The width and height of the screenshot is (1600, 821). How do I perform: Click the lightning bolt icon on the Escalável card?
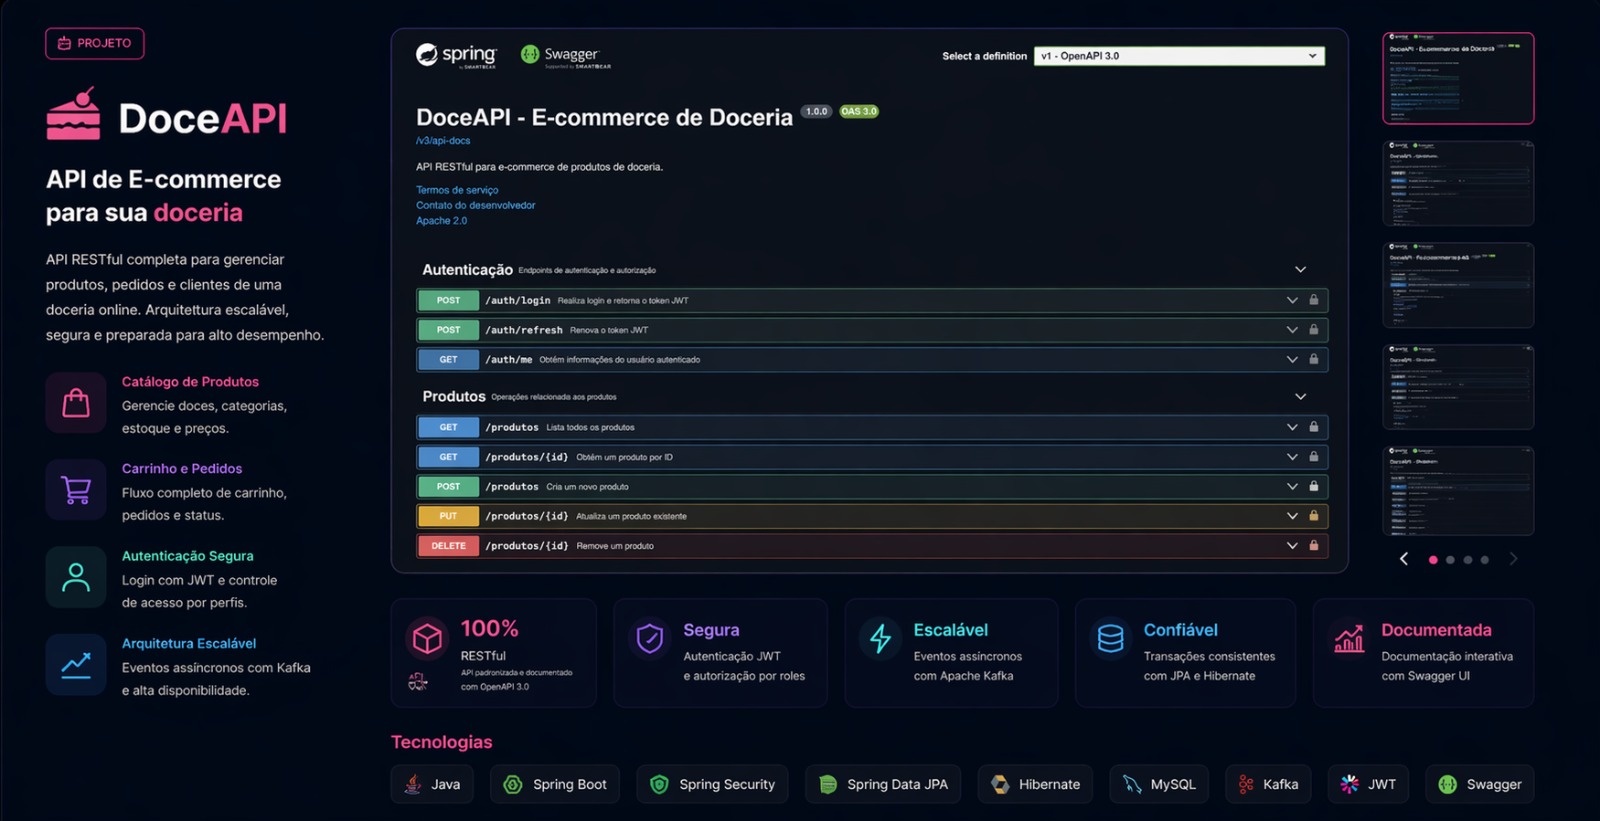coord(880,638)
